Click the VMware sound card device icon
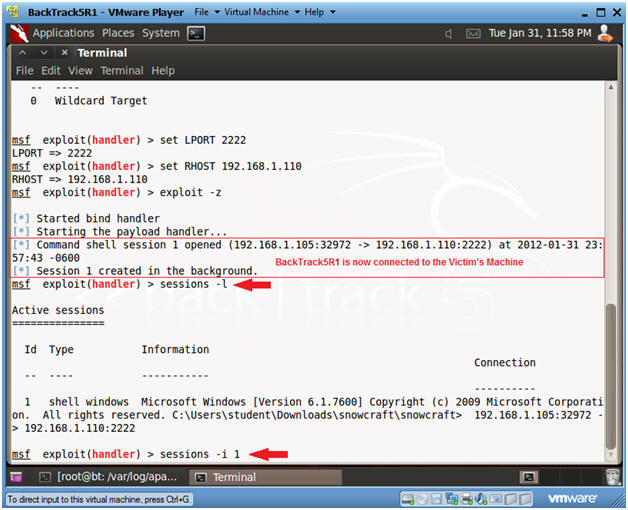This screenshot has height=510, width=628. coord(480,499)
